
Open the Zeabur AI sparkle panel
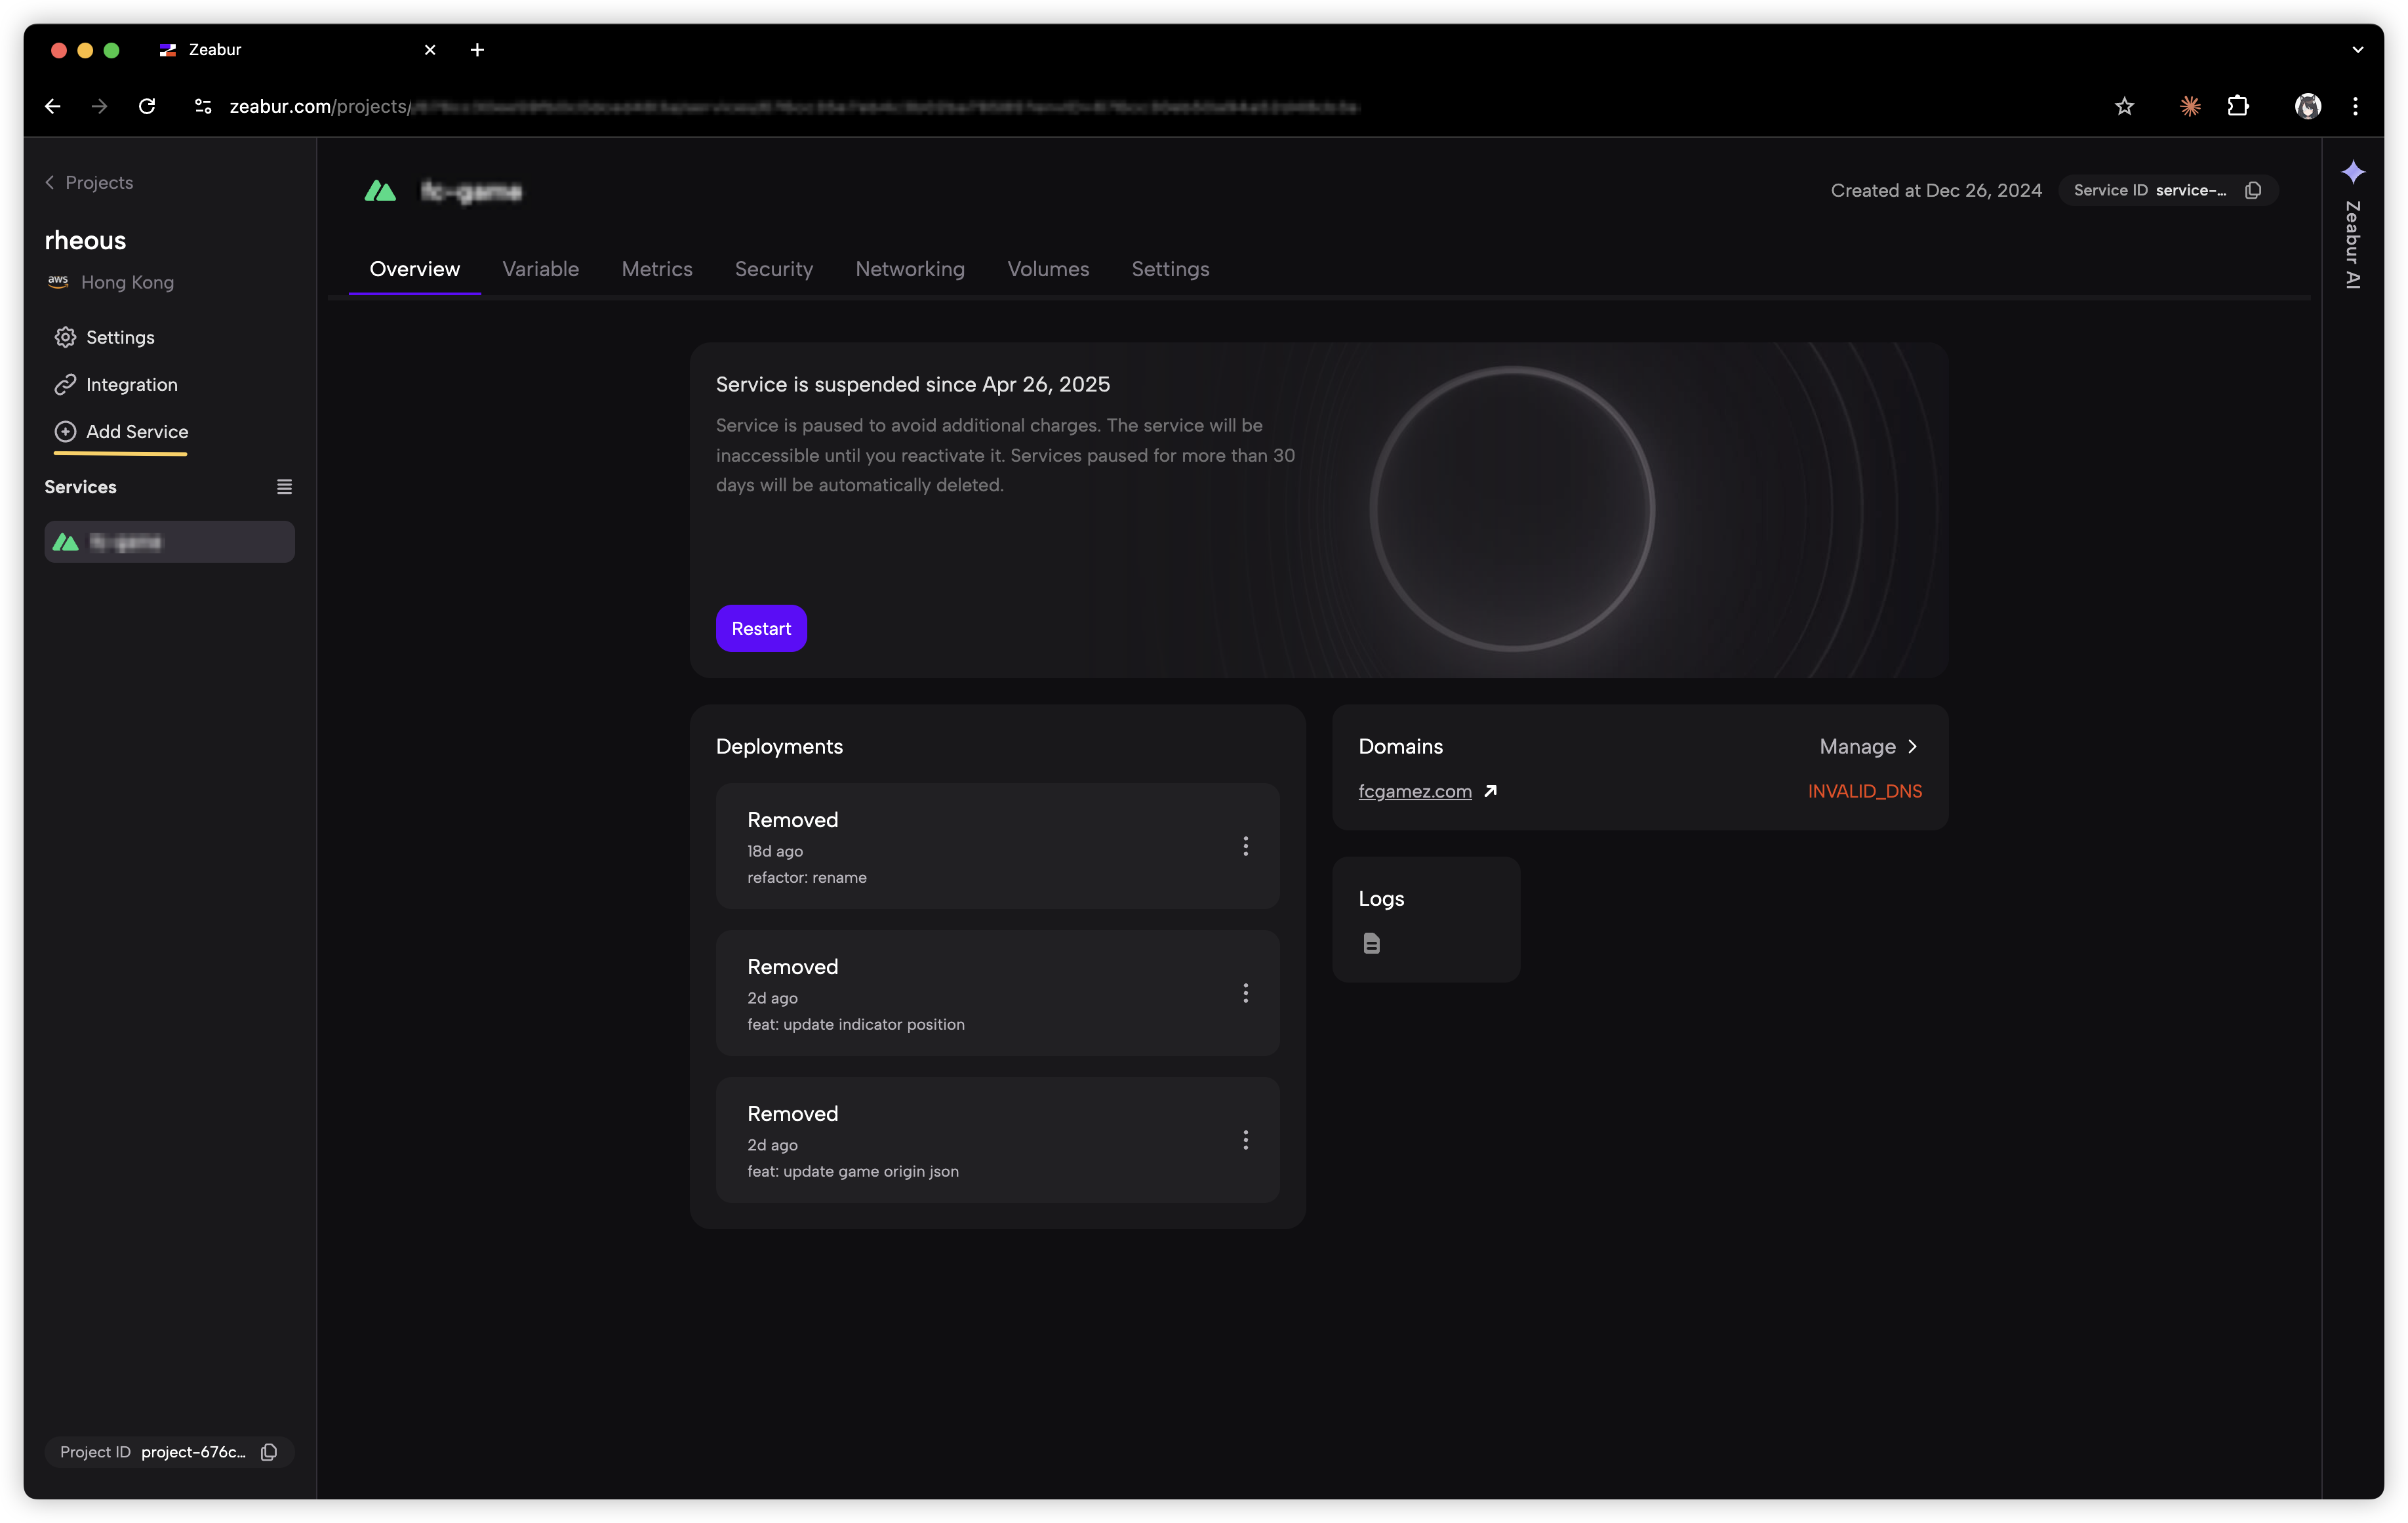click(2353, 173)
